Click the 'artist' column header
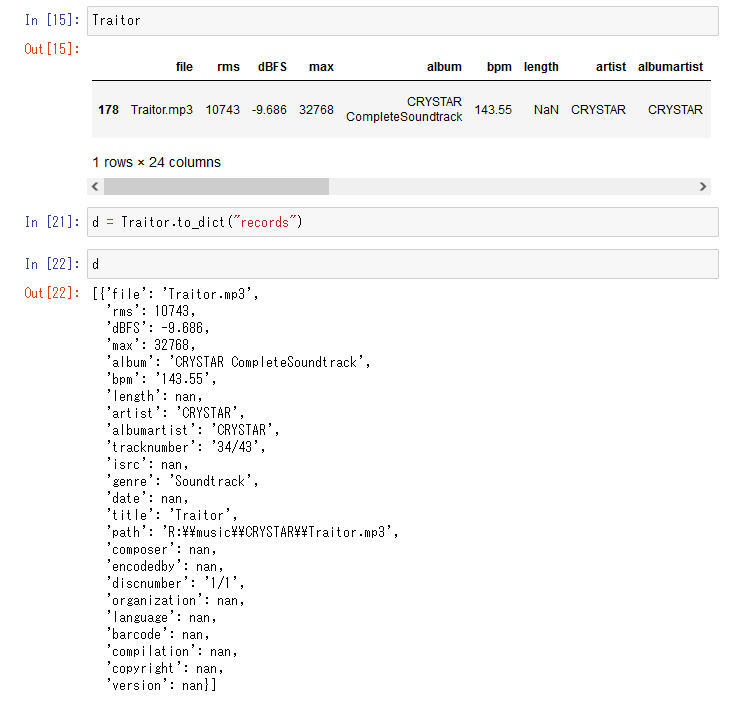 [611, 67]
